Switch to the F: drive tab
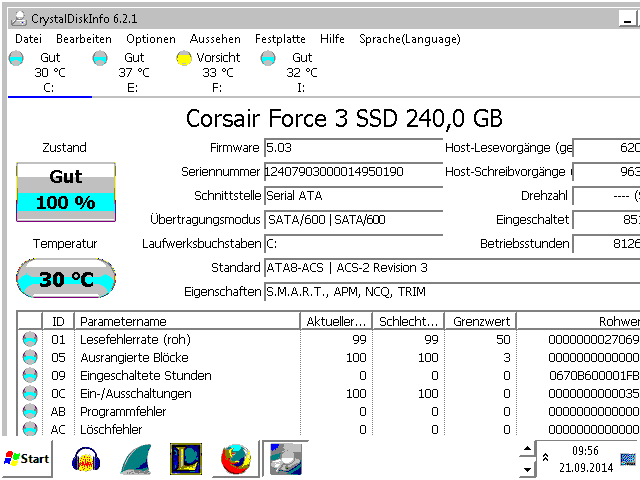 tap(217, 73)
